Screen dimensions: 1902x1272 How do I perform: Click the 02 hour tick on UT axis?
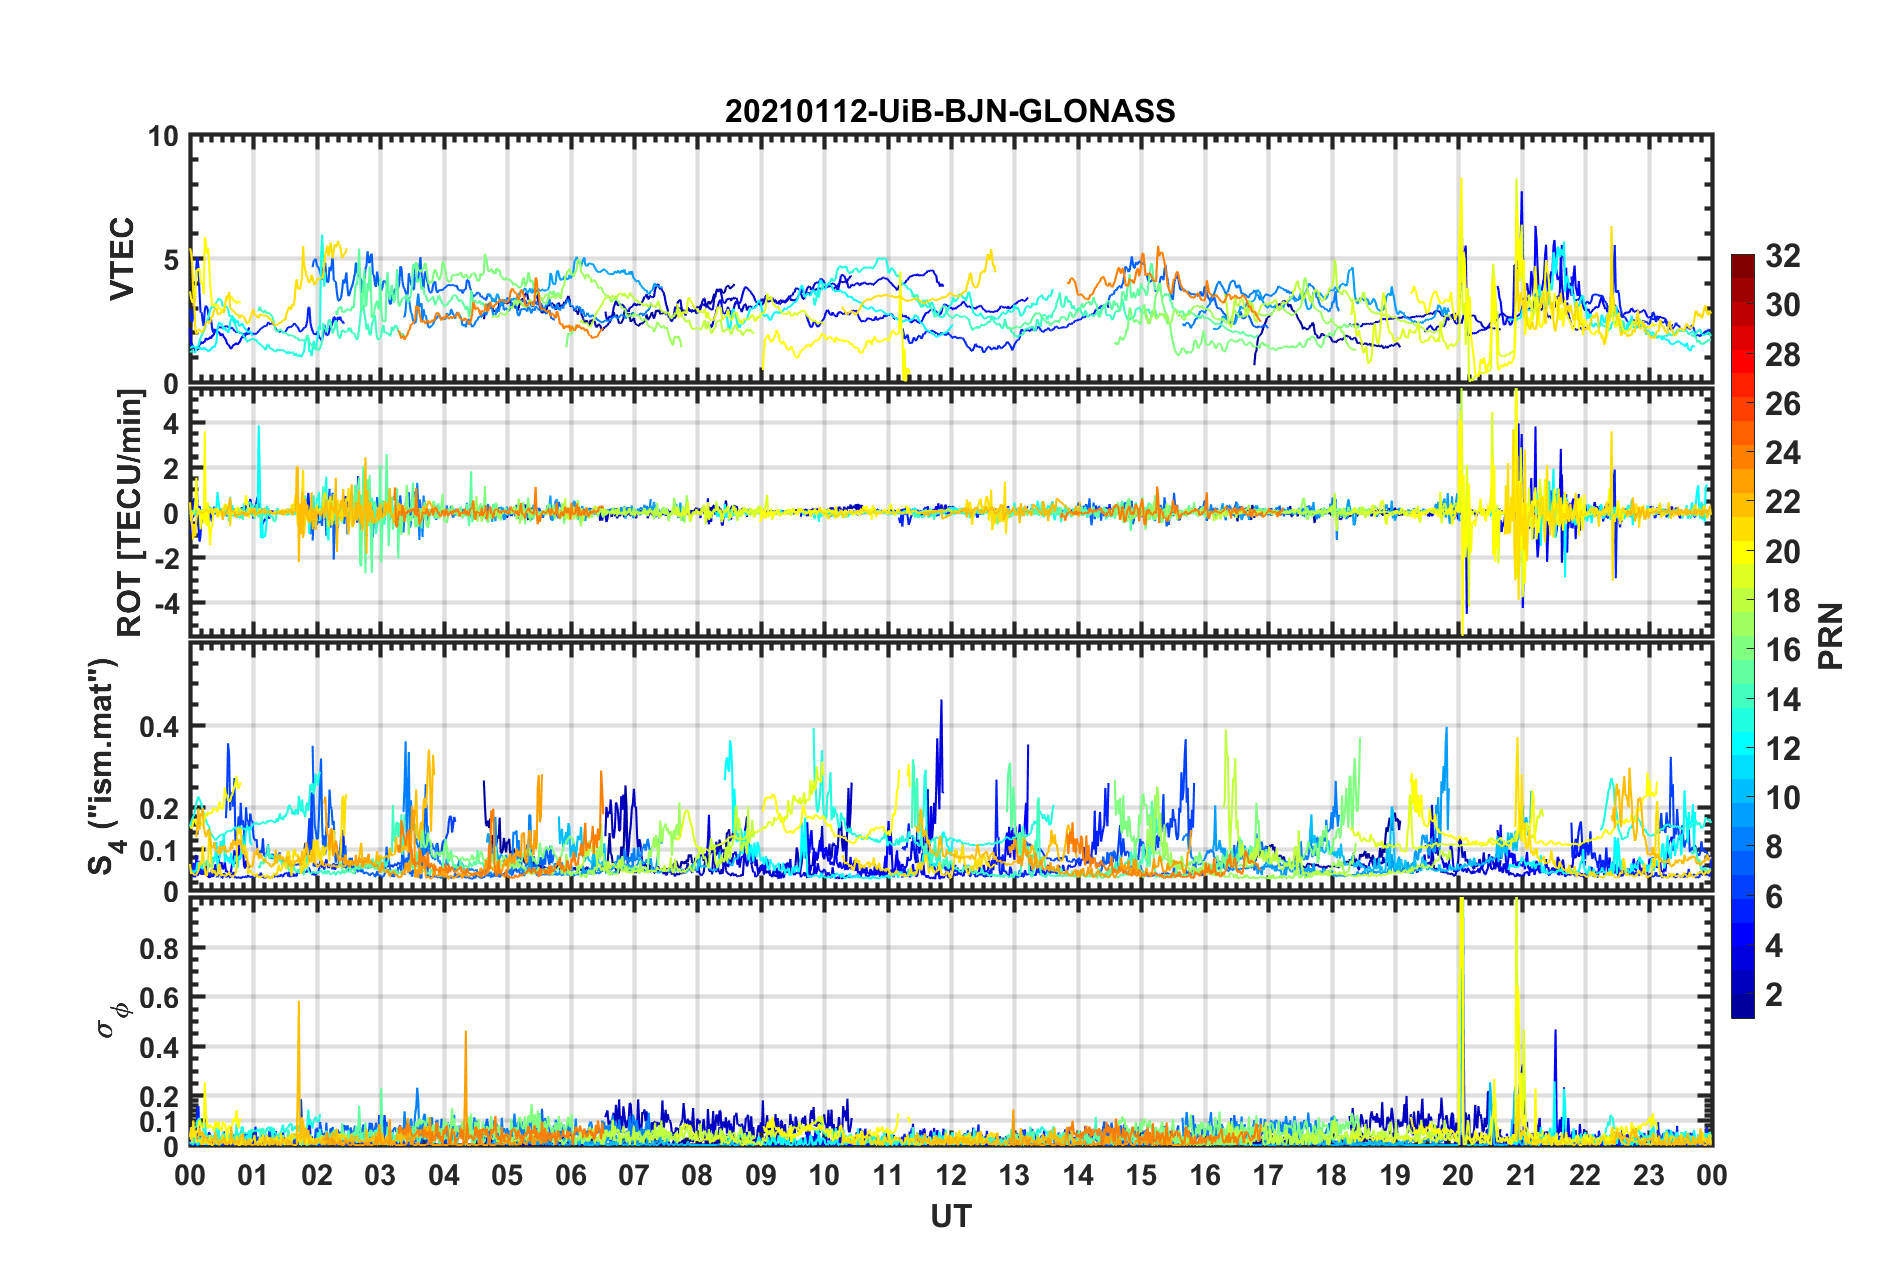coord(317,1175)
